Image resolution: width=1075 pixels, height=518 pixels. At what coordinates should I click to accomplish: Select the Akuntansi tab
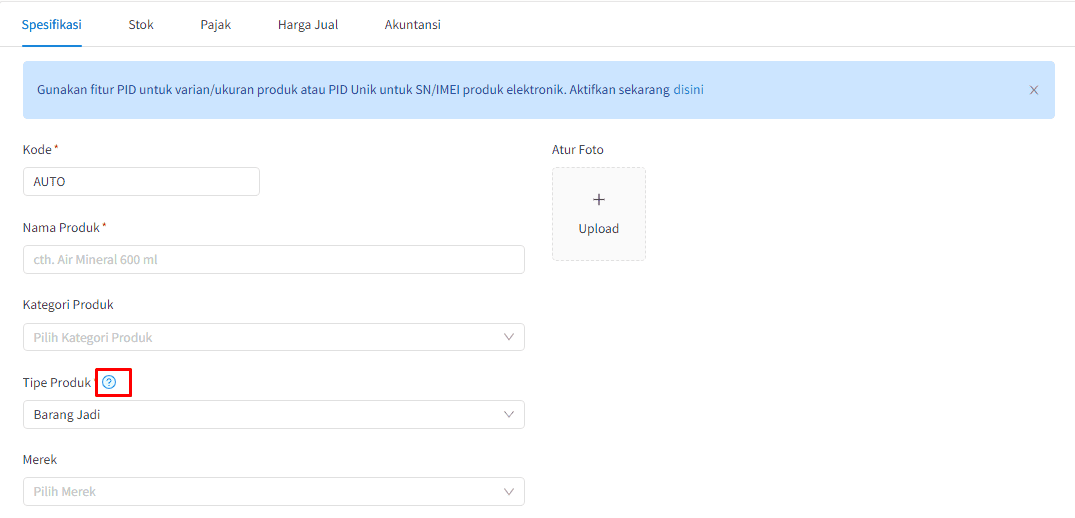413,25
